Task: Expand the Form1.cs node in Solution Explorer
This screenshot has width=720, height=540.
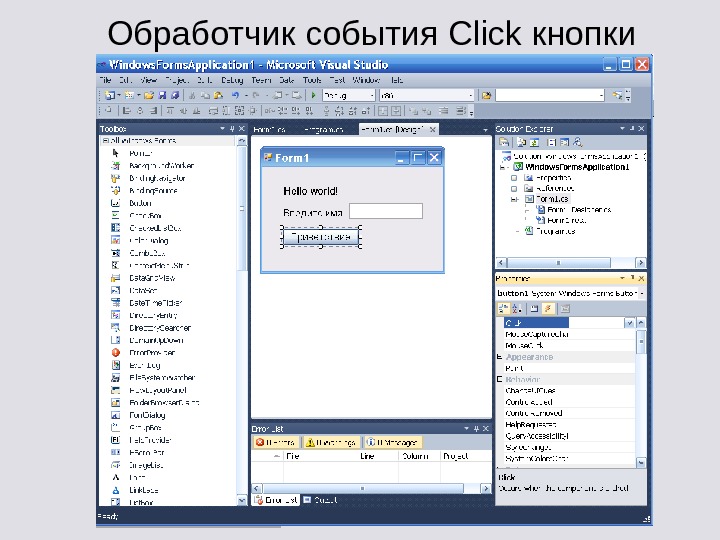Action: tap(514, 199)
